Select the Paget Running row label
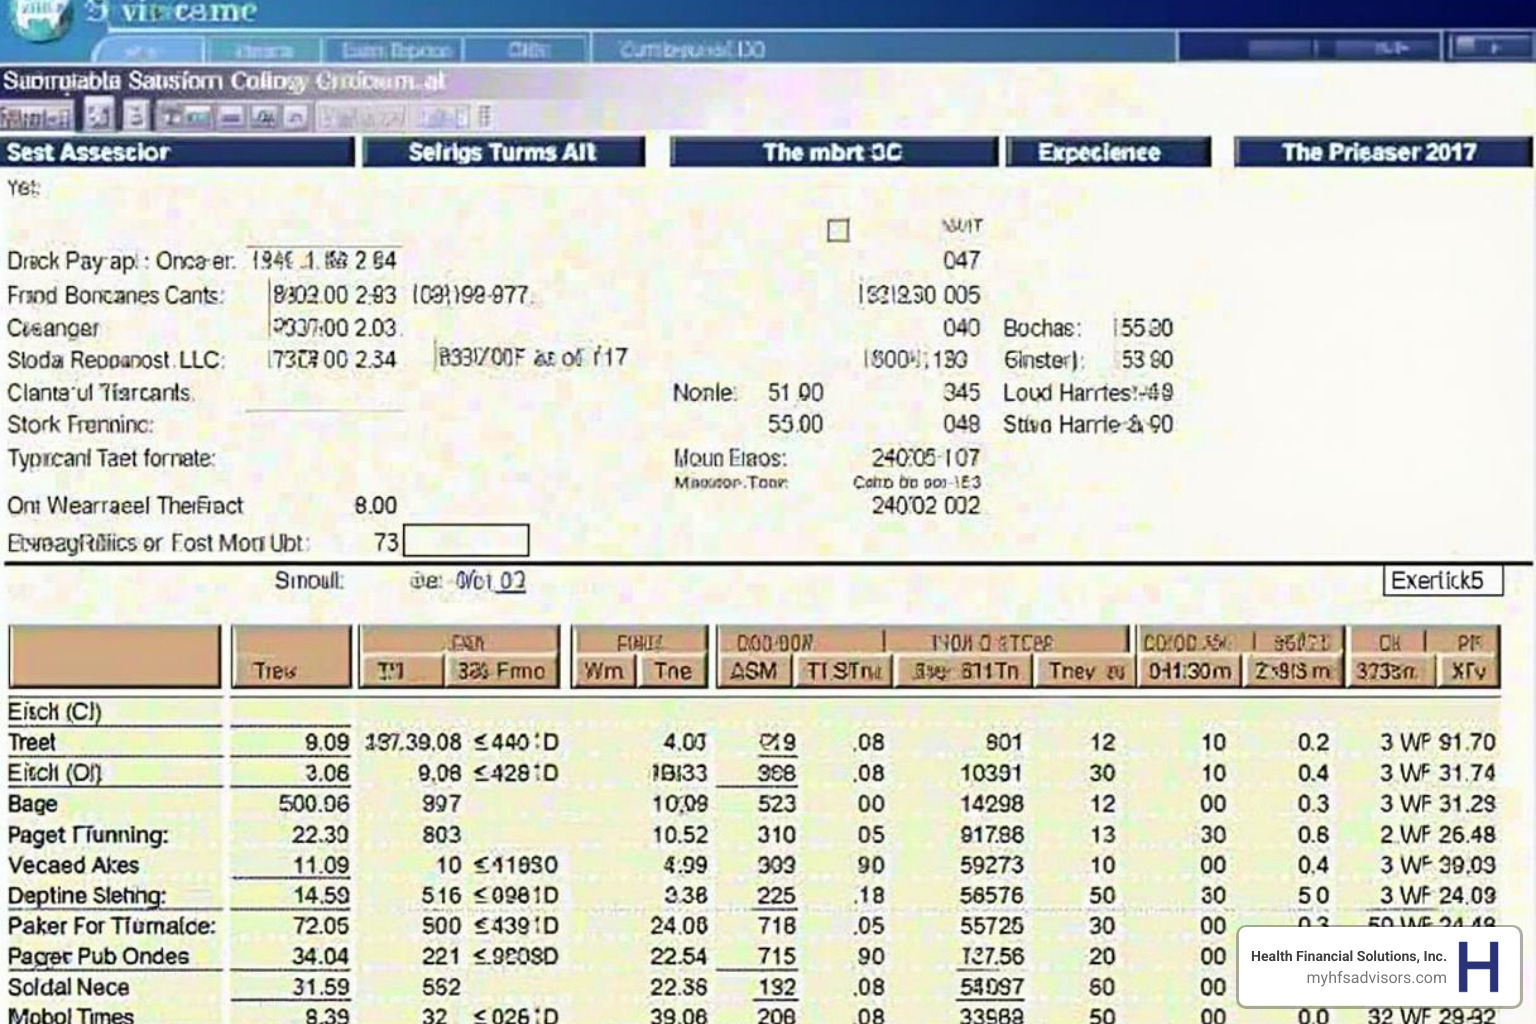The image size is (1536, 1024). [x=88, y=835]
